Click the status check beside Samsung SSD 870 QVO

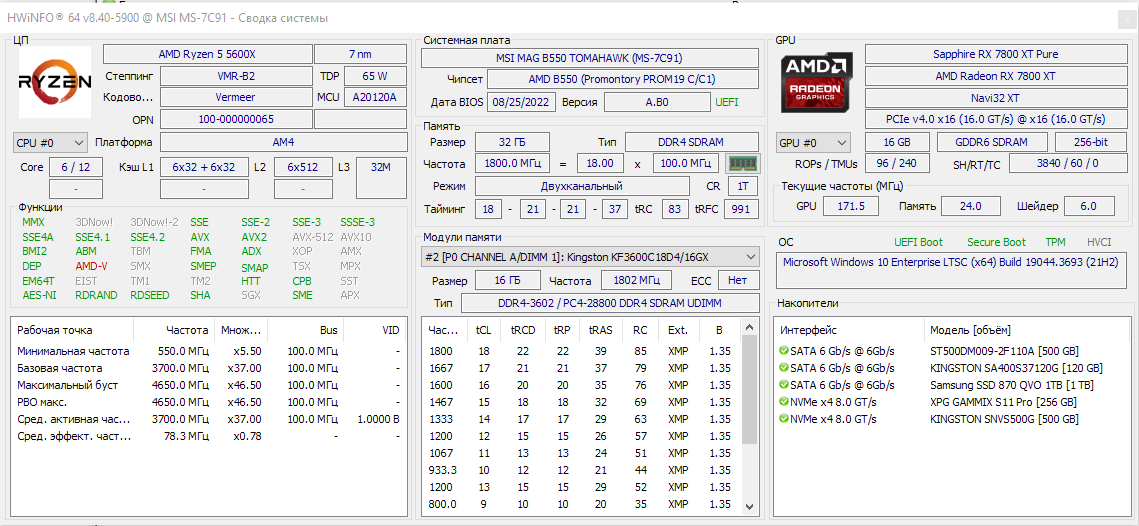[x=784, y=385]
